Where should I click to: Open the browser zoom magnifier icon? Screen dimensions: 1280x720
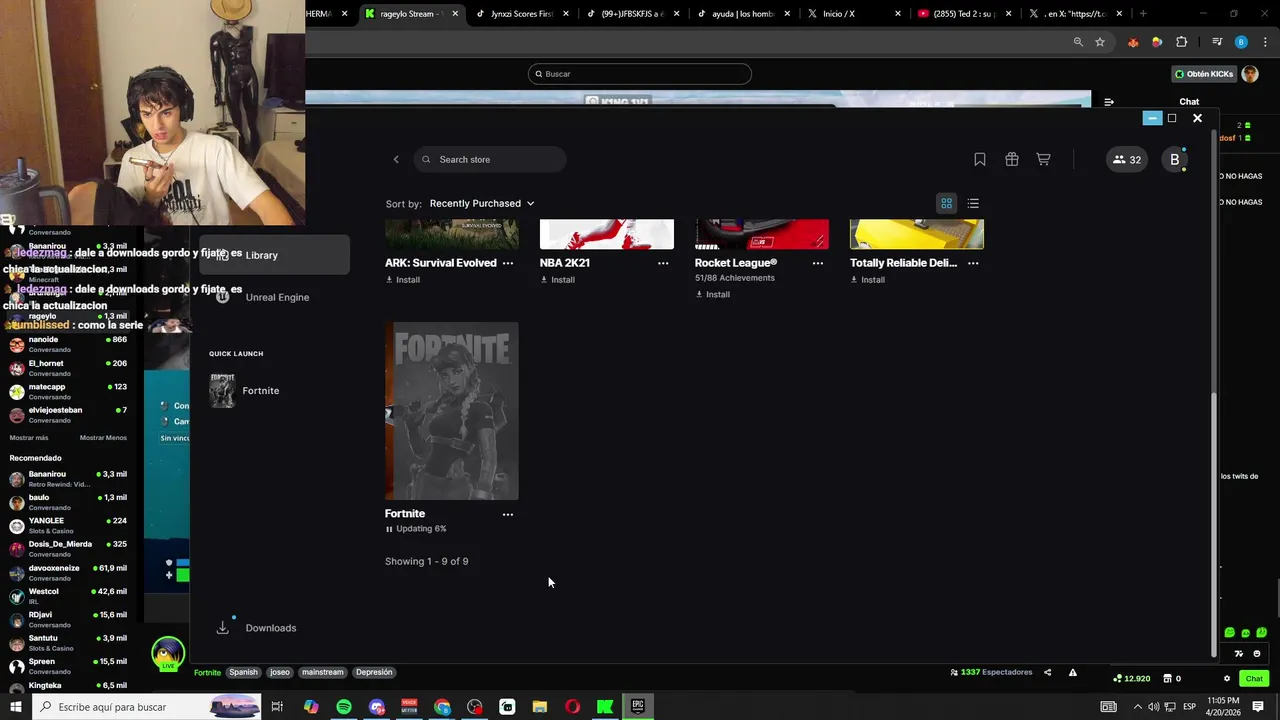pos(1078,42)
